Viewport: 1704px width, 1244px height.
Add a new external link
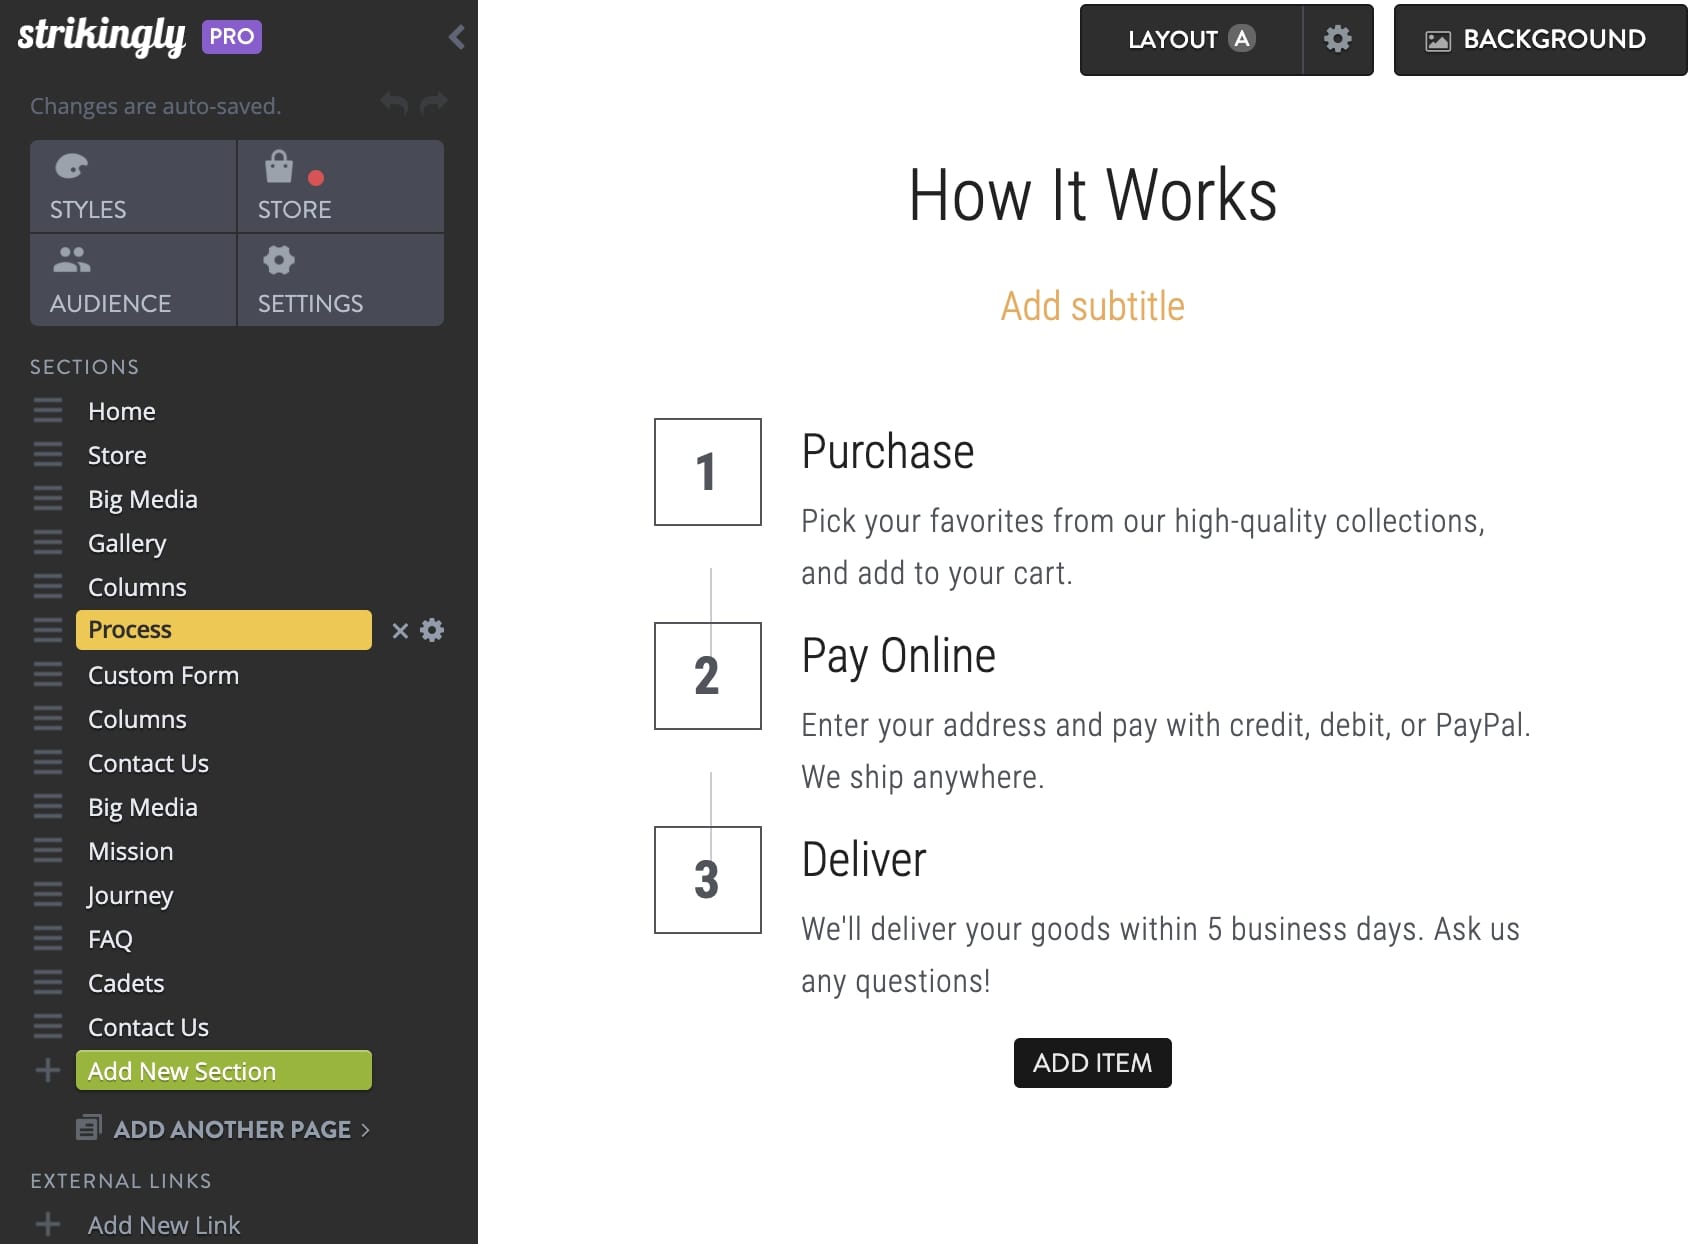163,1225
